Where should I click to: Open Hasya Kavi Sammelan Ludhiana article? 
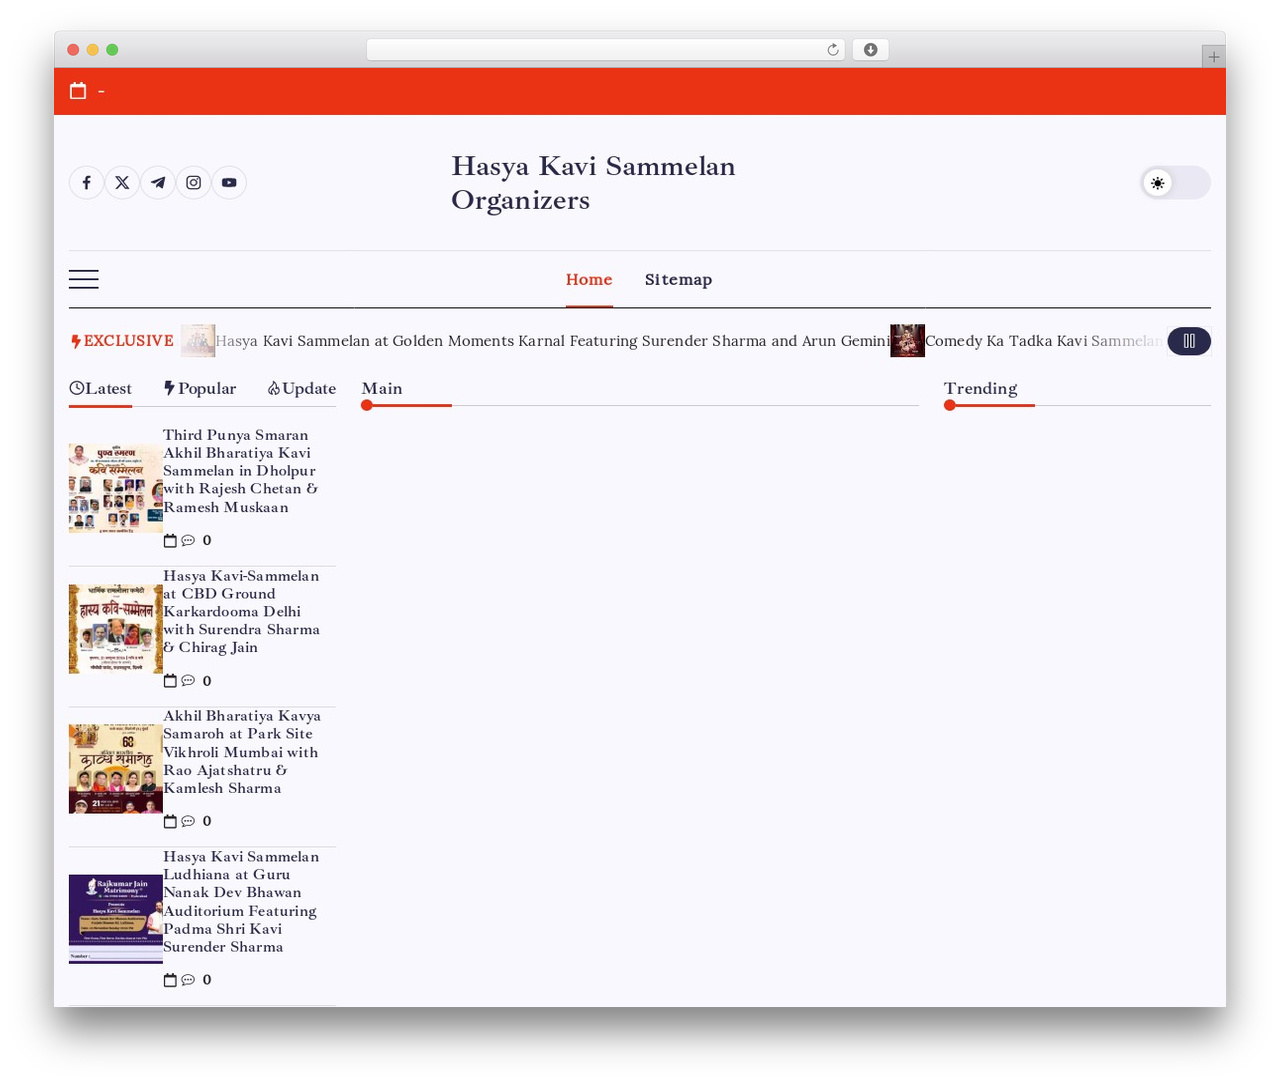(241, 902)
